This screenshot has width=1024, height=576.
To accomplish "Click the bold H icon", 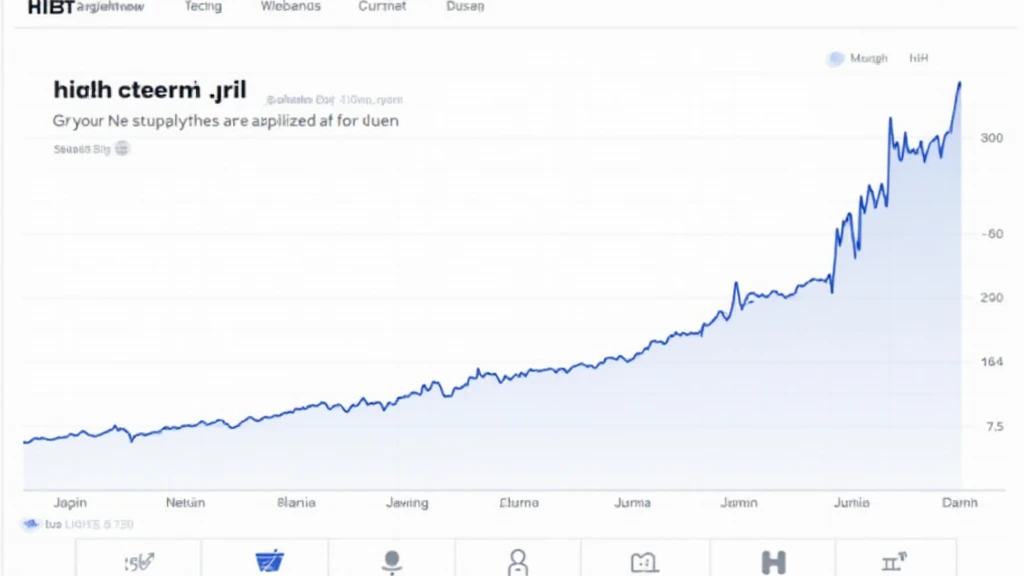I will coord(773,562).
